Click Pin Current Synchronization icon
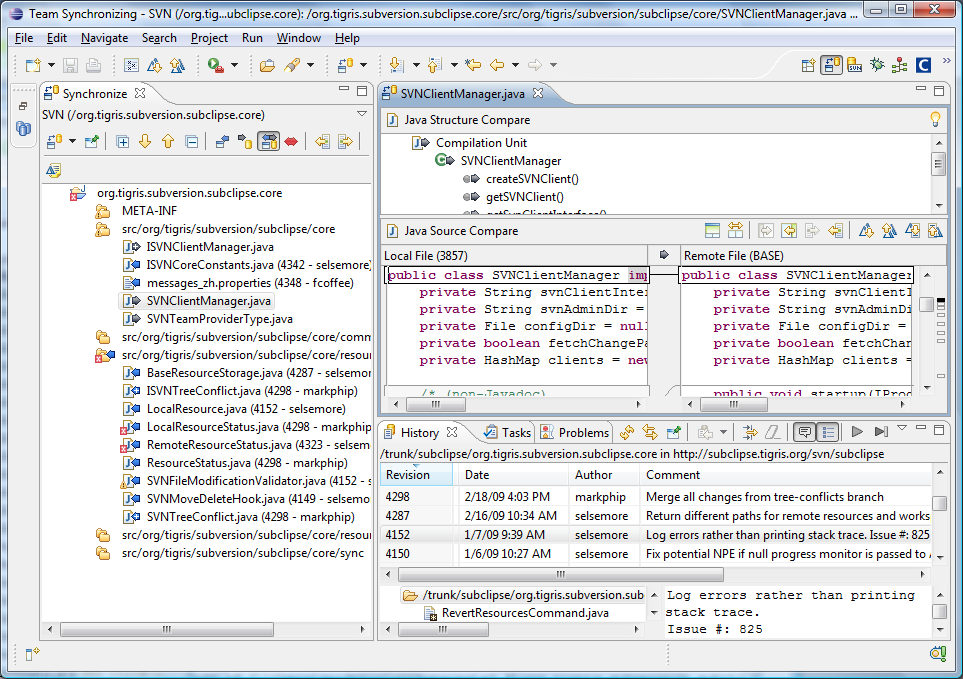Screen dimensions: 963x679 click(x=91, y=142)
